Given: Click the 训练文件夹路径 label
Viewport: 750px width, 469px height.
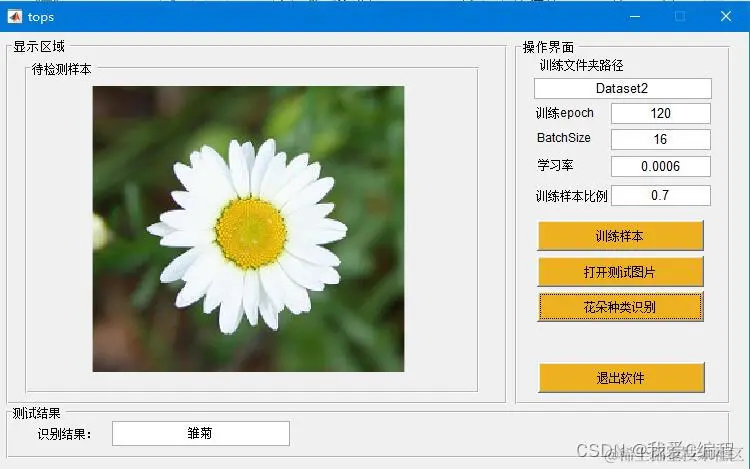Looking at the screenshot, I should tap(581, 65).
